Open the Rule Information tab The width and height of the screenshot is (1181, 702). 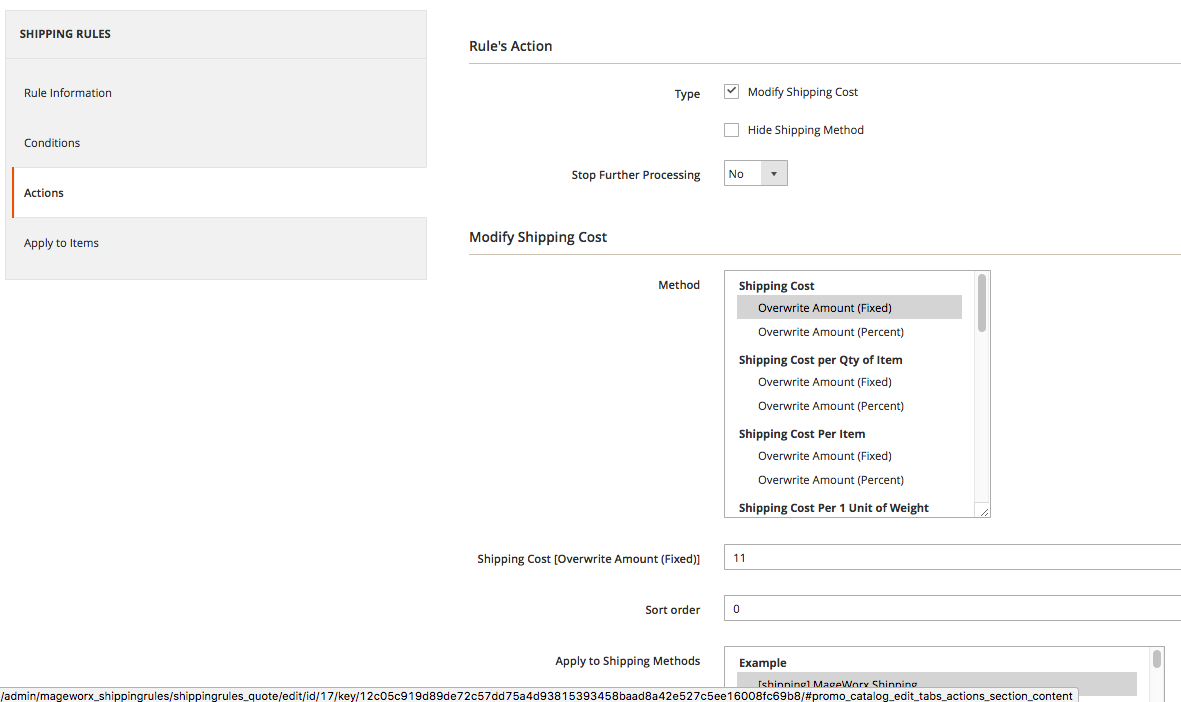68,93
